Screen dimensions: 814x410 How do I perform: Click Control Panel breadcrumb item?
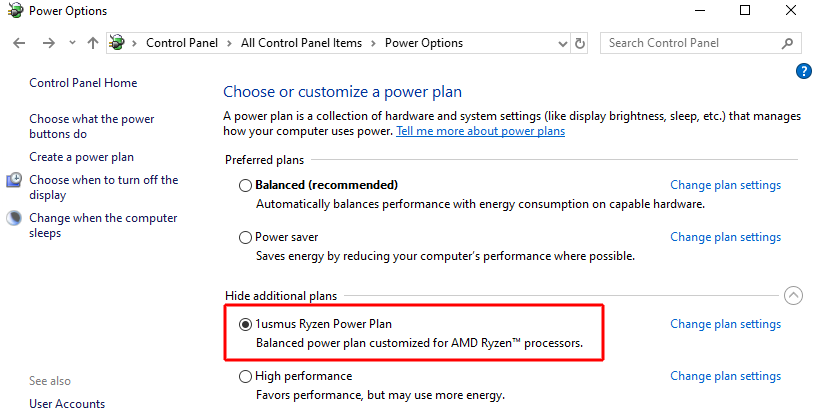tap(182, 43)
